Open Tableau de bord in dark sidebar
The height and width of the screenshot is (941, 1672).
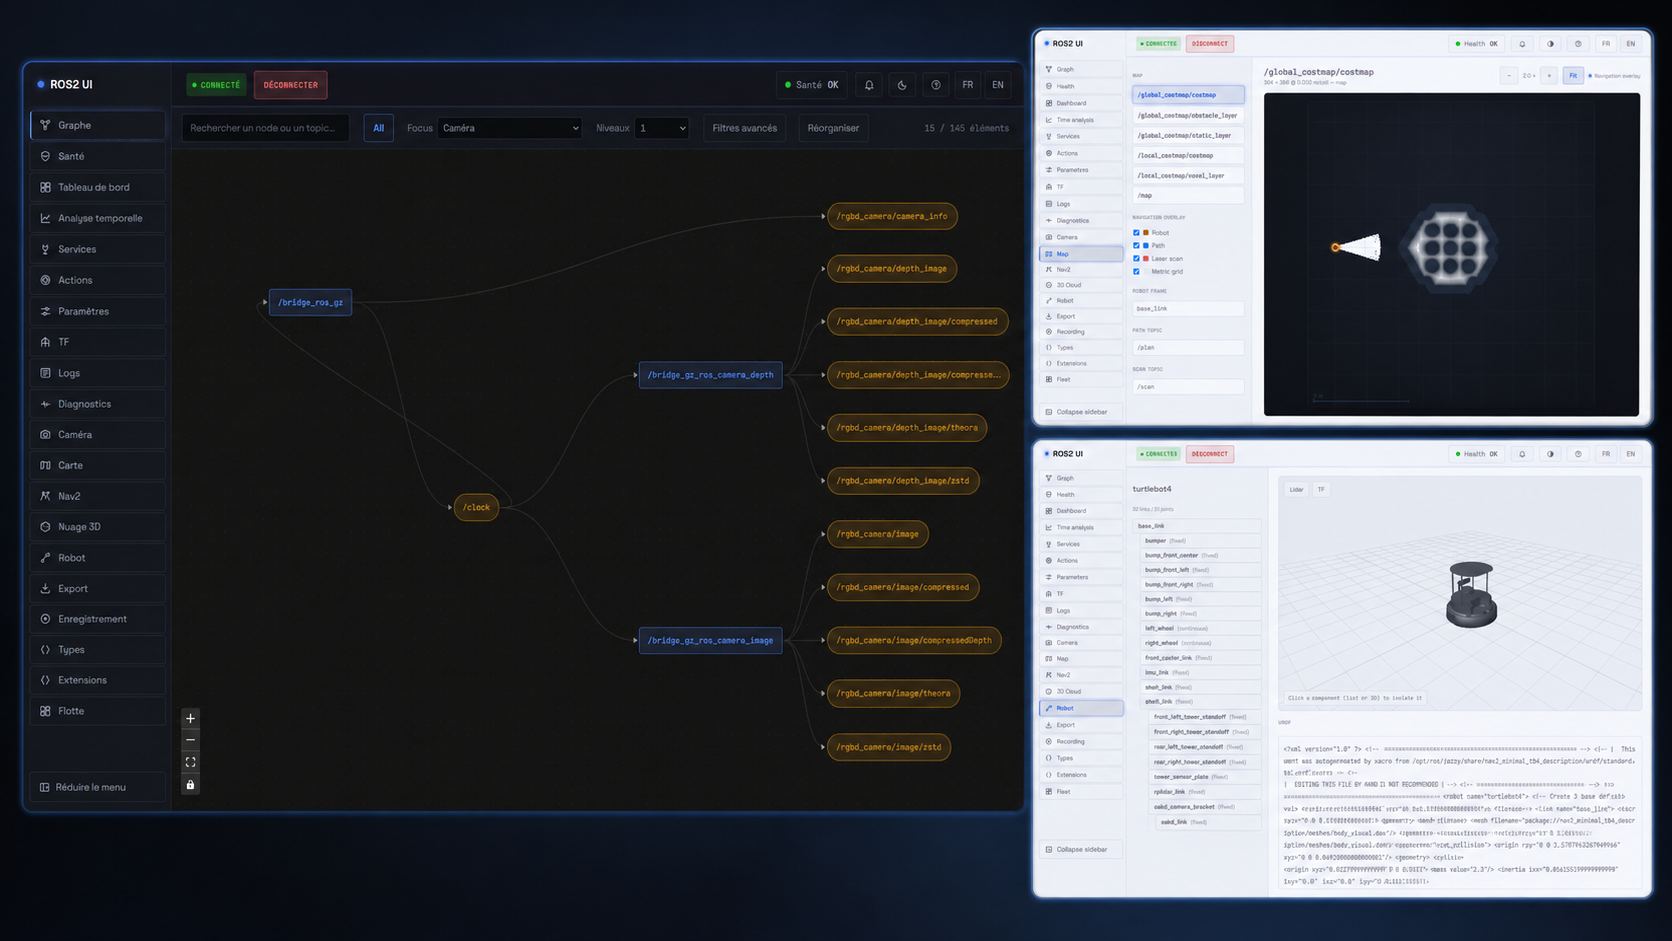pyautogui.click(x=97, y=187)
